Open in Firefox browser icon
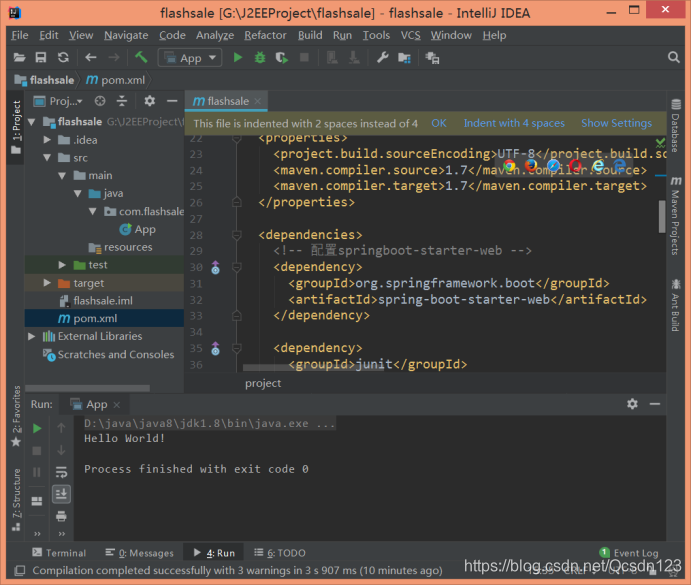Image resolution: width=692 pixels, height=585 pixels. coord(531,166)
